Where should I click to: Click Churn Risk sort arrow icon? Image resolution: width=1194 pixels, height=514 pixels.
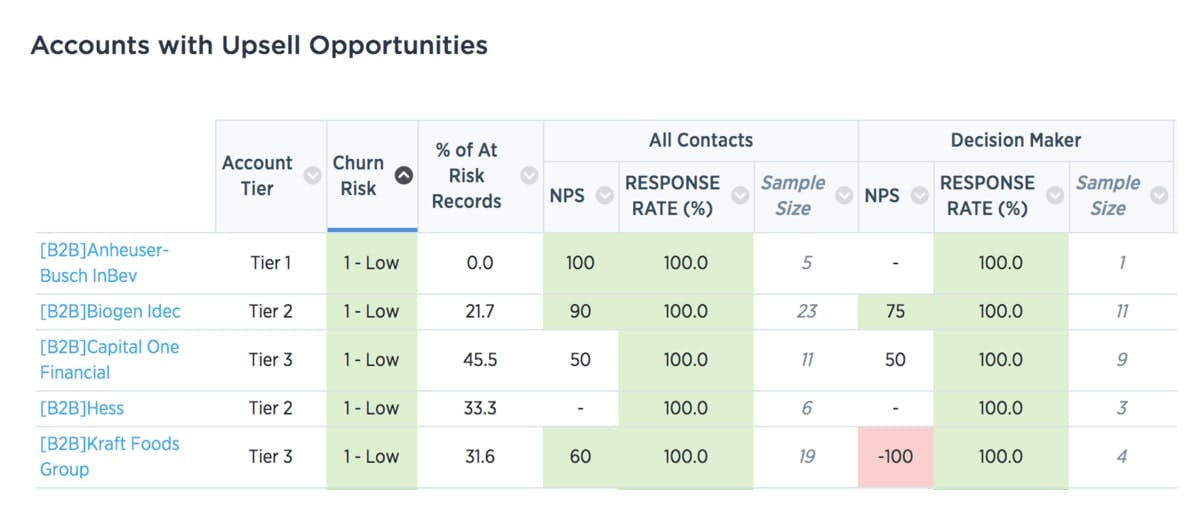403,175
